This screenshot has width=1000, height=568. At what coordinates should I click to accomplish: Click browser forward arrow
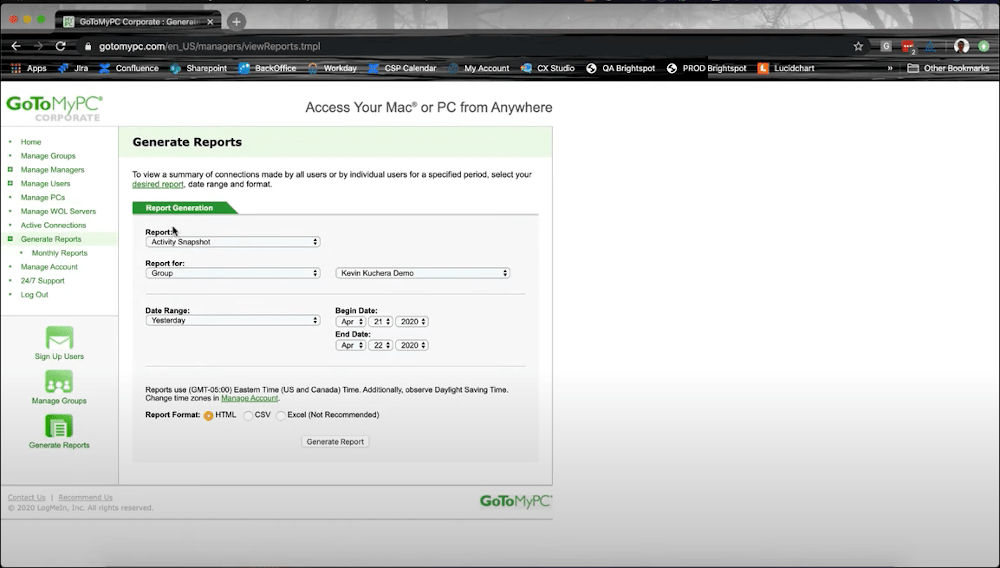pos(38,46)
